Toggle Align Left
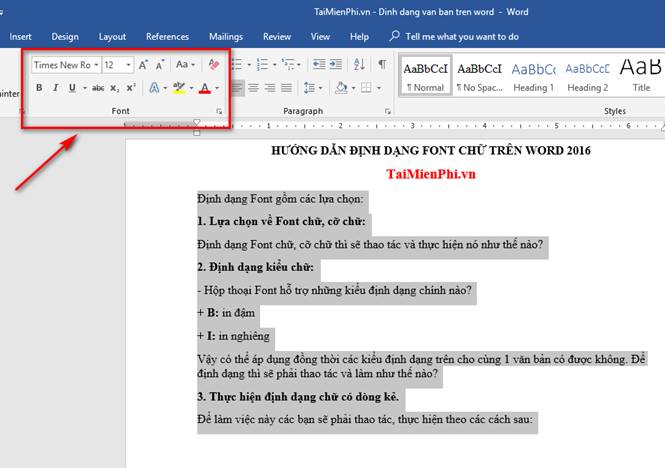665x468 pixels. point(238,88)
